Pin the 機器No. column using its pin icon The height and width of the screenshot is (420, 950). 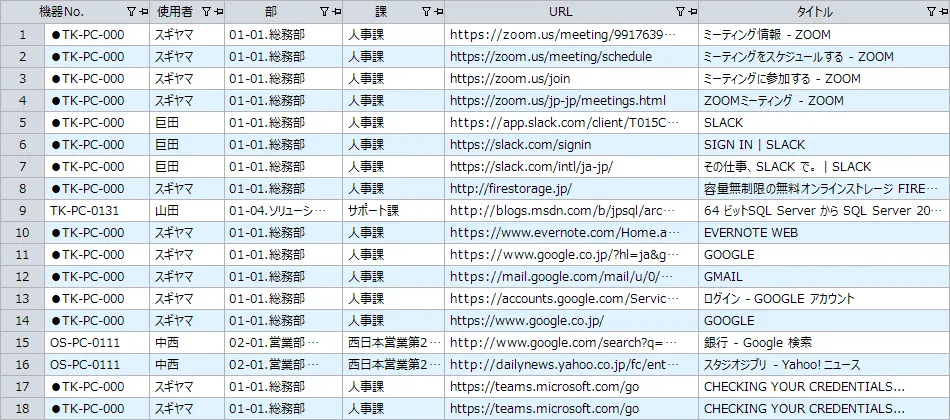pos(143,12)
